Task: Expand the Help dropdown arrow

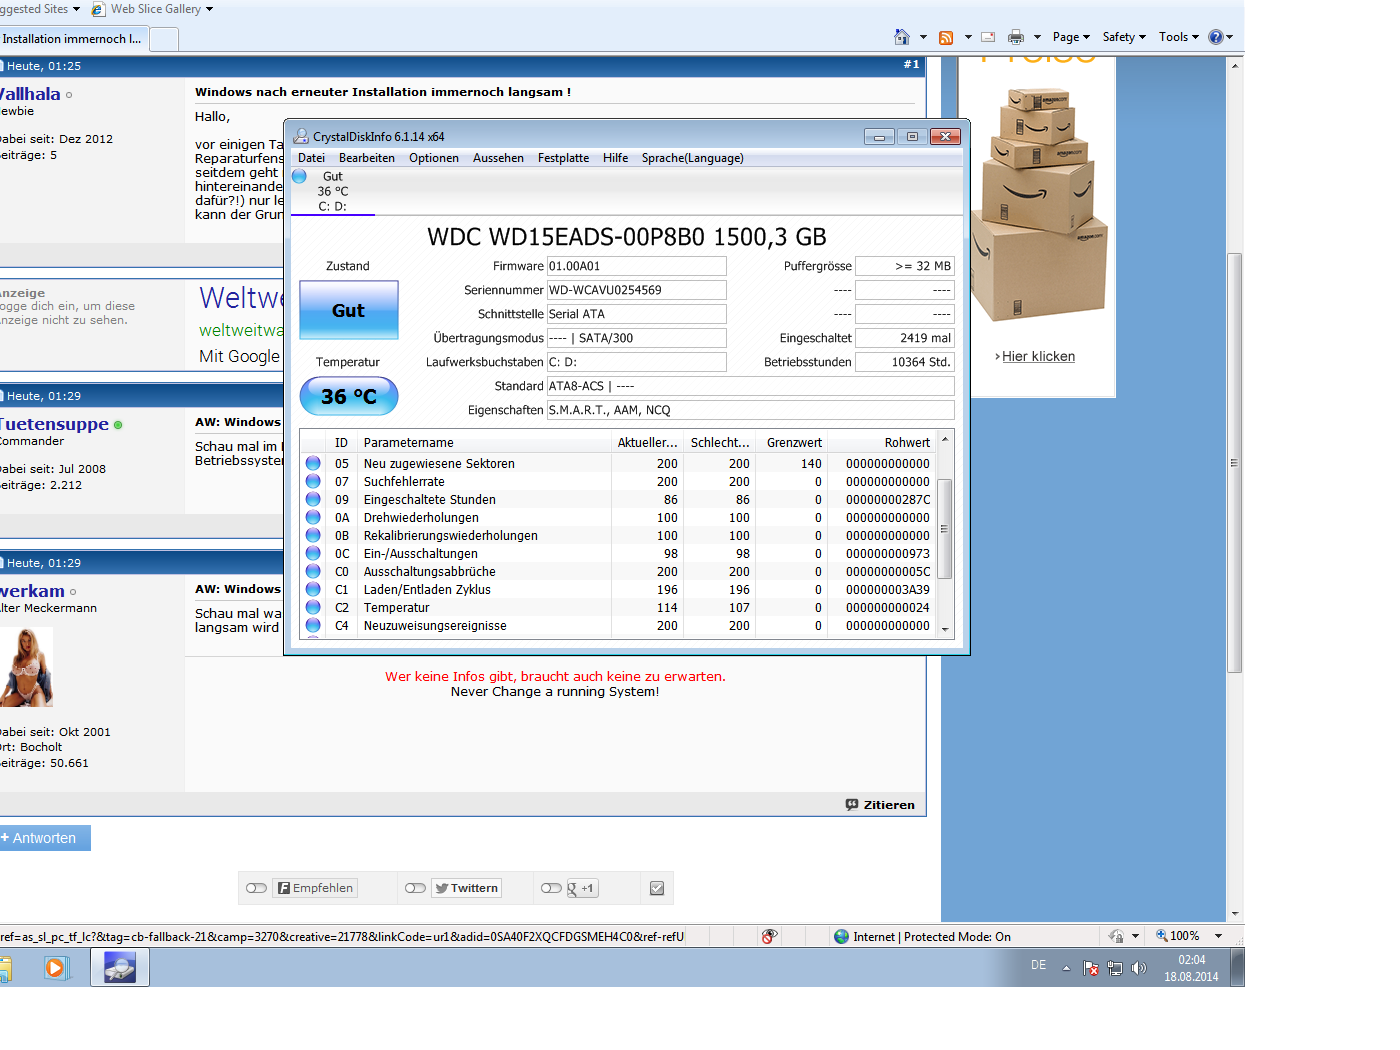Action: [1230, 37]
